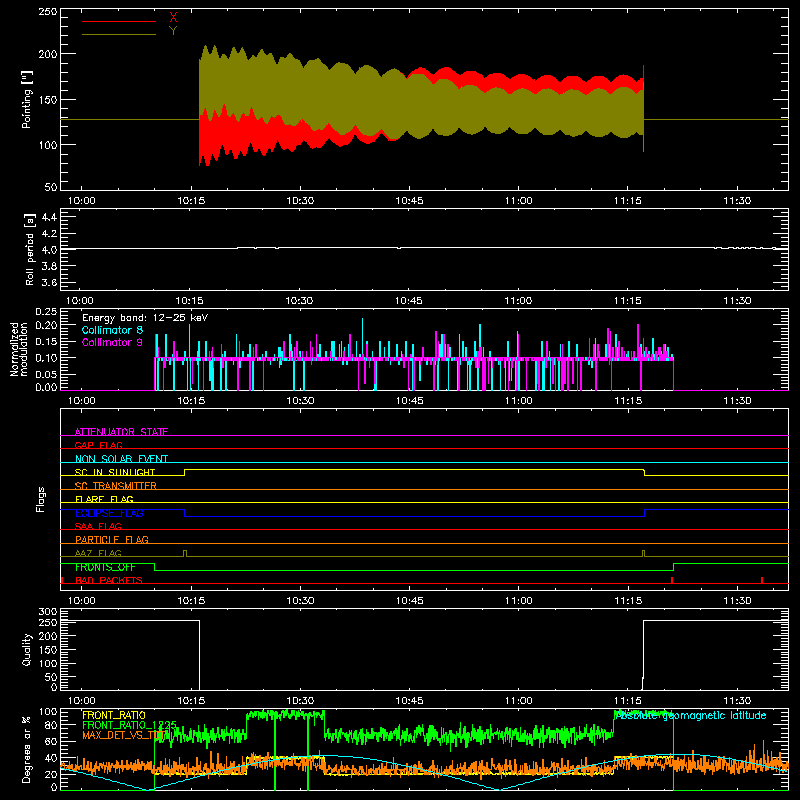The image size is (800, 800).
Task: Select the "Quality" vertical axis title
Action: [x=27, y=649]
